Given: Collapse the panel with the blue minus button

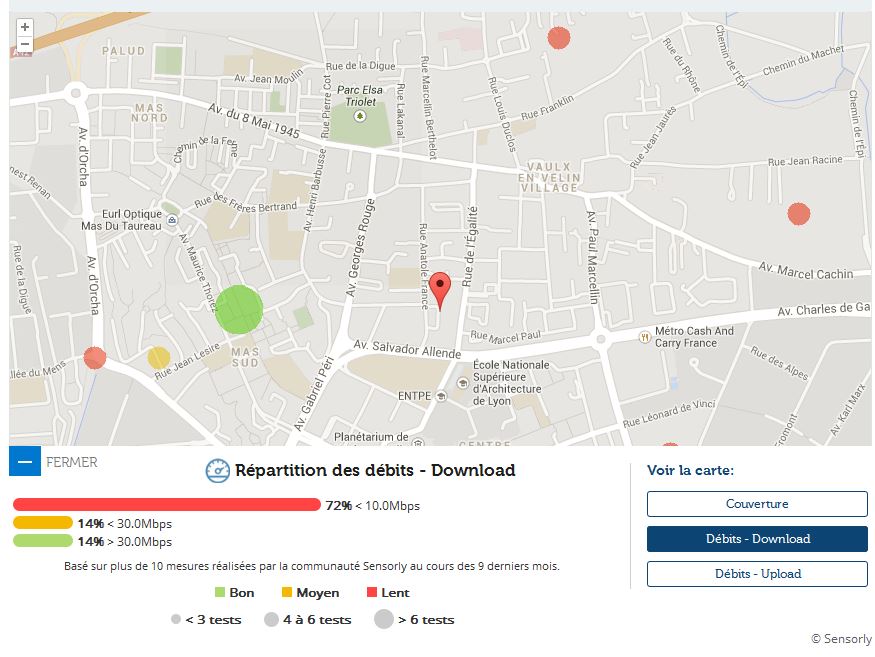Looking at the screenshot, I should coord(25,461).
